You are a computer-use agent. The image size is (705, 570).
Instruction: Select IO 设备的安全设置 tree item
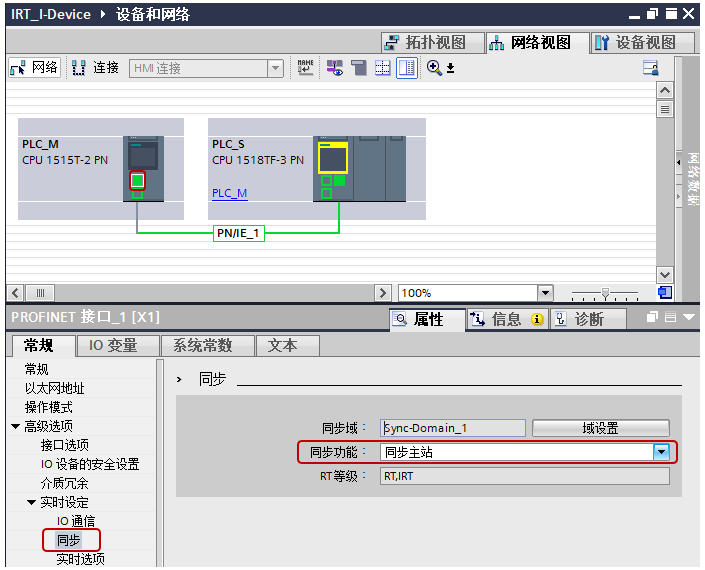(x=90, y=464)
